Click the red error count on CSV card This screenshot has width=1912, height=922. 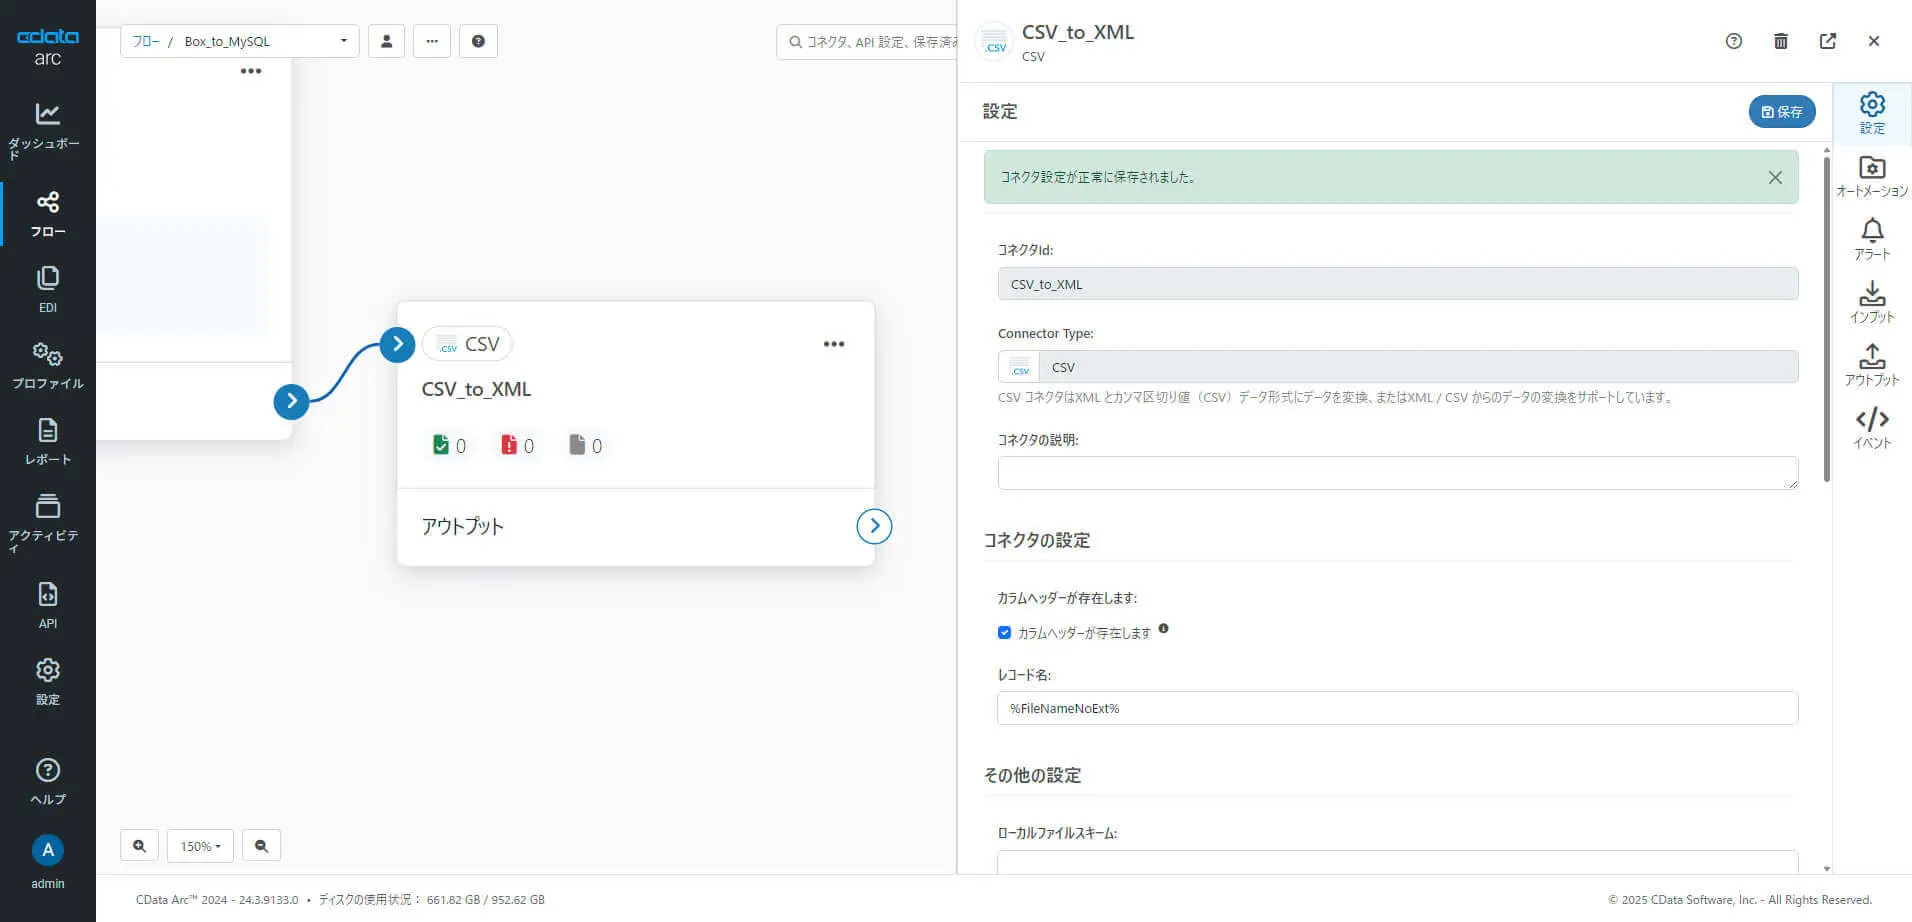coord(517,445)
